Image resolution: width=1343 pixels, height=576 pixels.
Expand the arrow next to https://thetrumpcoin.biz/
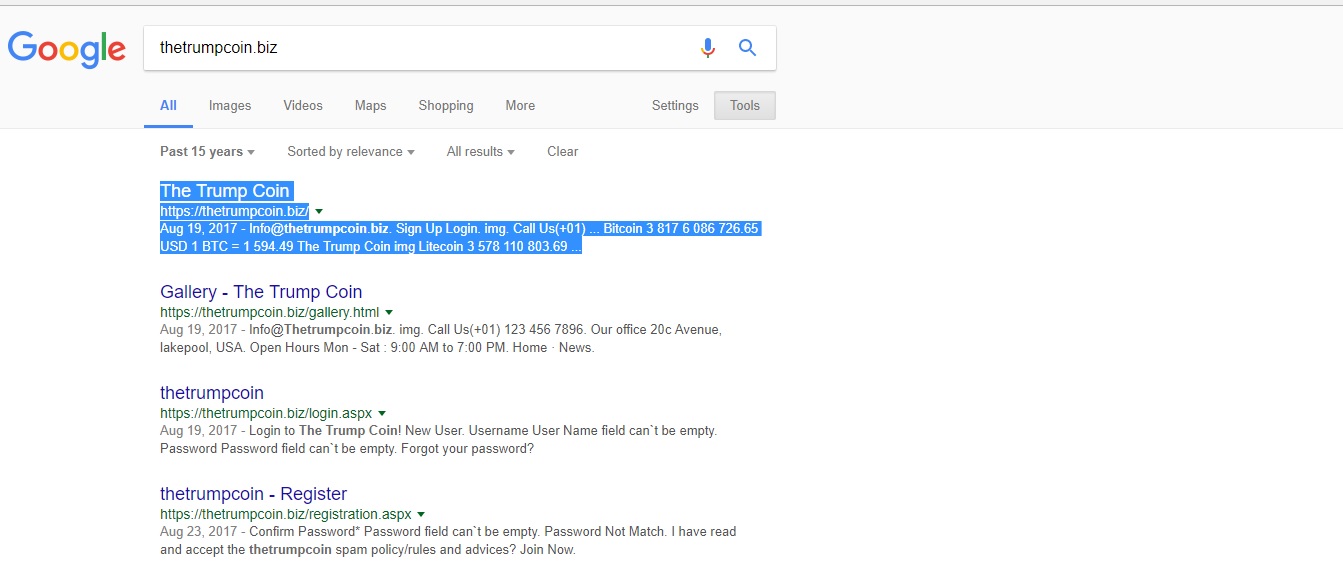(319, 211)
